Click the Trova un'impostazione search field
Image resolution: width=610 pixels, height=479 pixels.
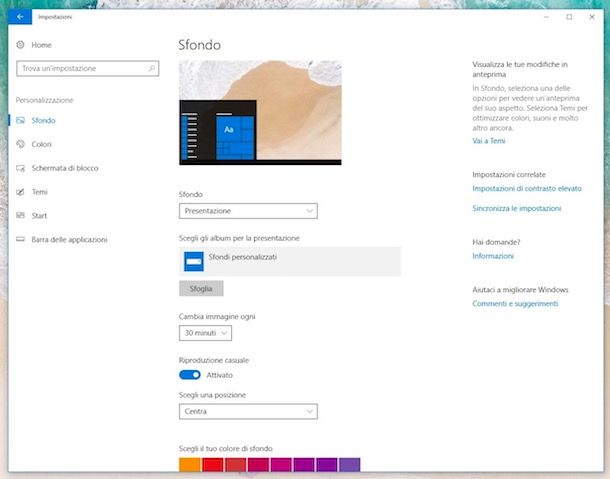pyautogui.click(x=88, y=68)
